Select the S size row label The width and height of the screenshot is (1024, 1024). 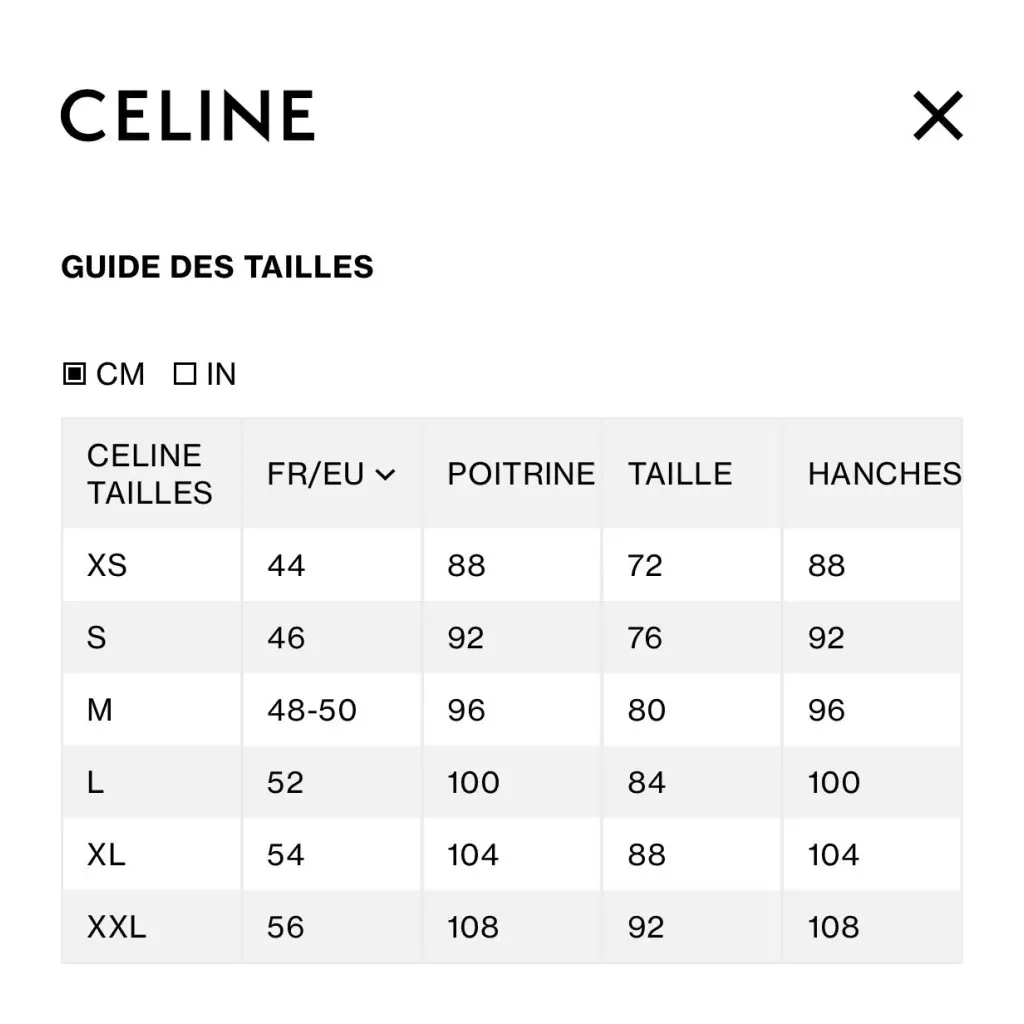pyautogui.click(x=96, y=637)
